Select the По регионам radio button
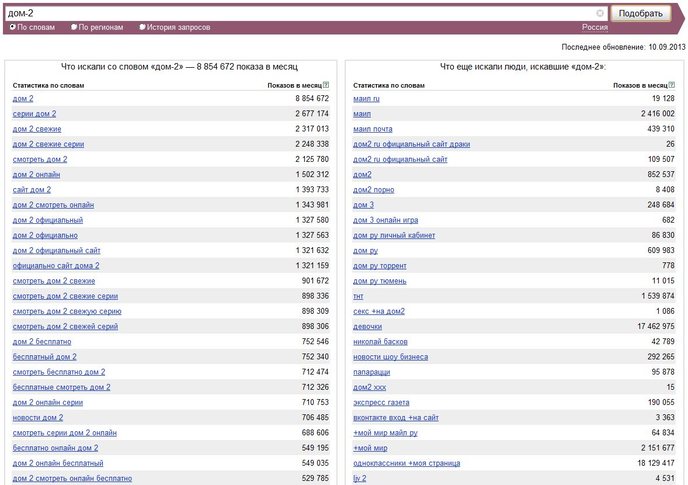The image size is (688, 485). click(x=74, y=27)
